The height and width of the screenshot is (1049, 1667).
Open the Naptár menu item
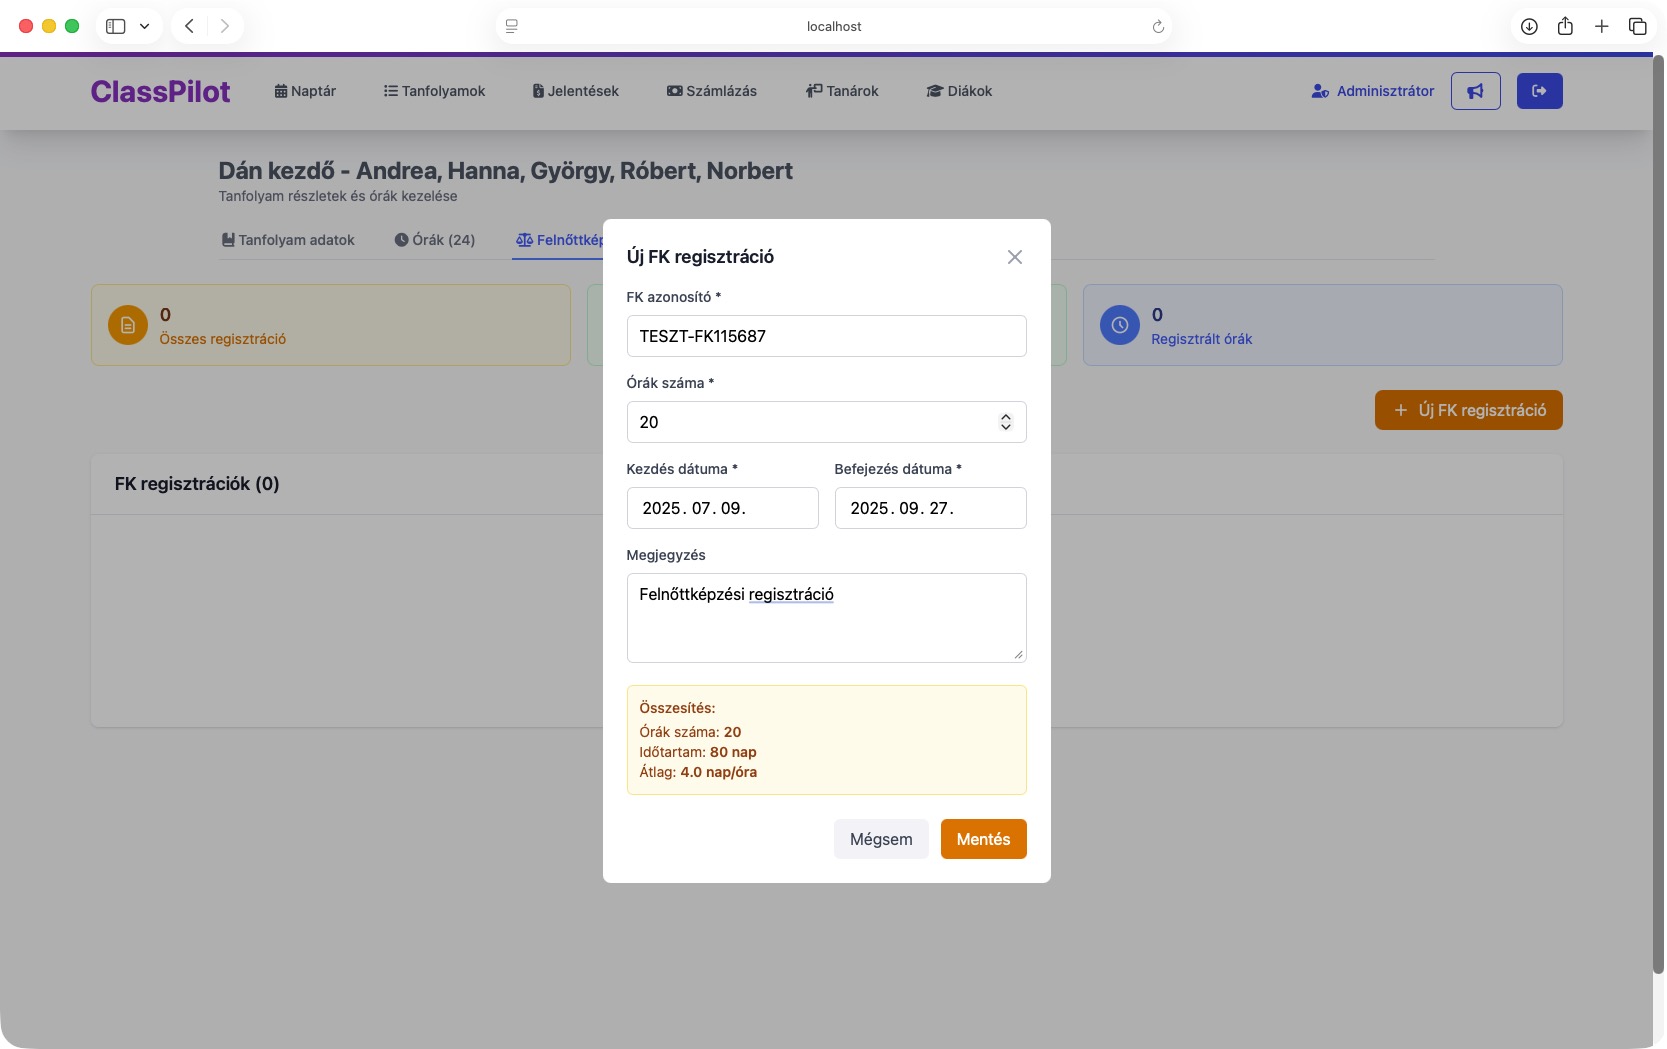tap(305, 91)
